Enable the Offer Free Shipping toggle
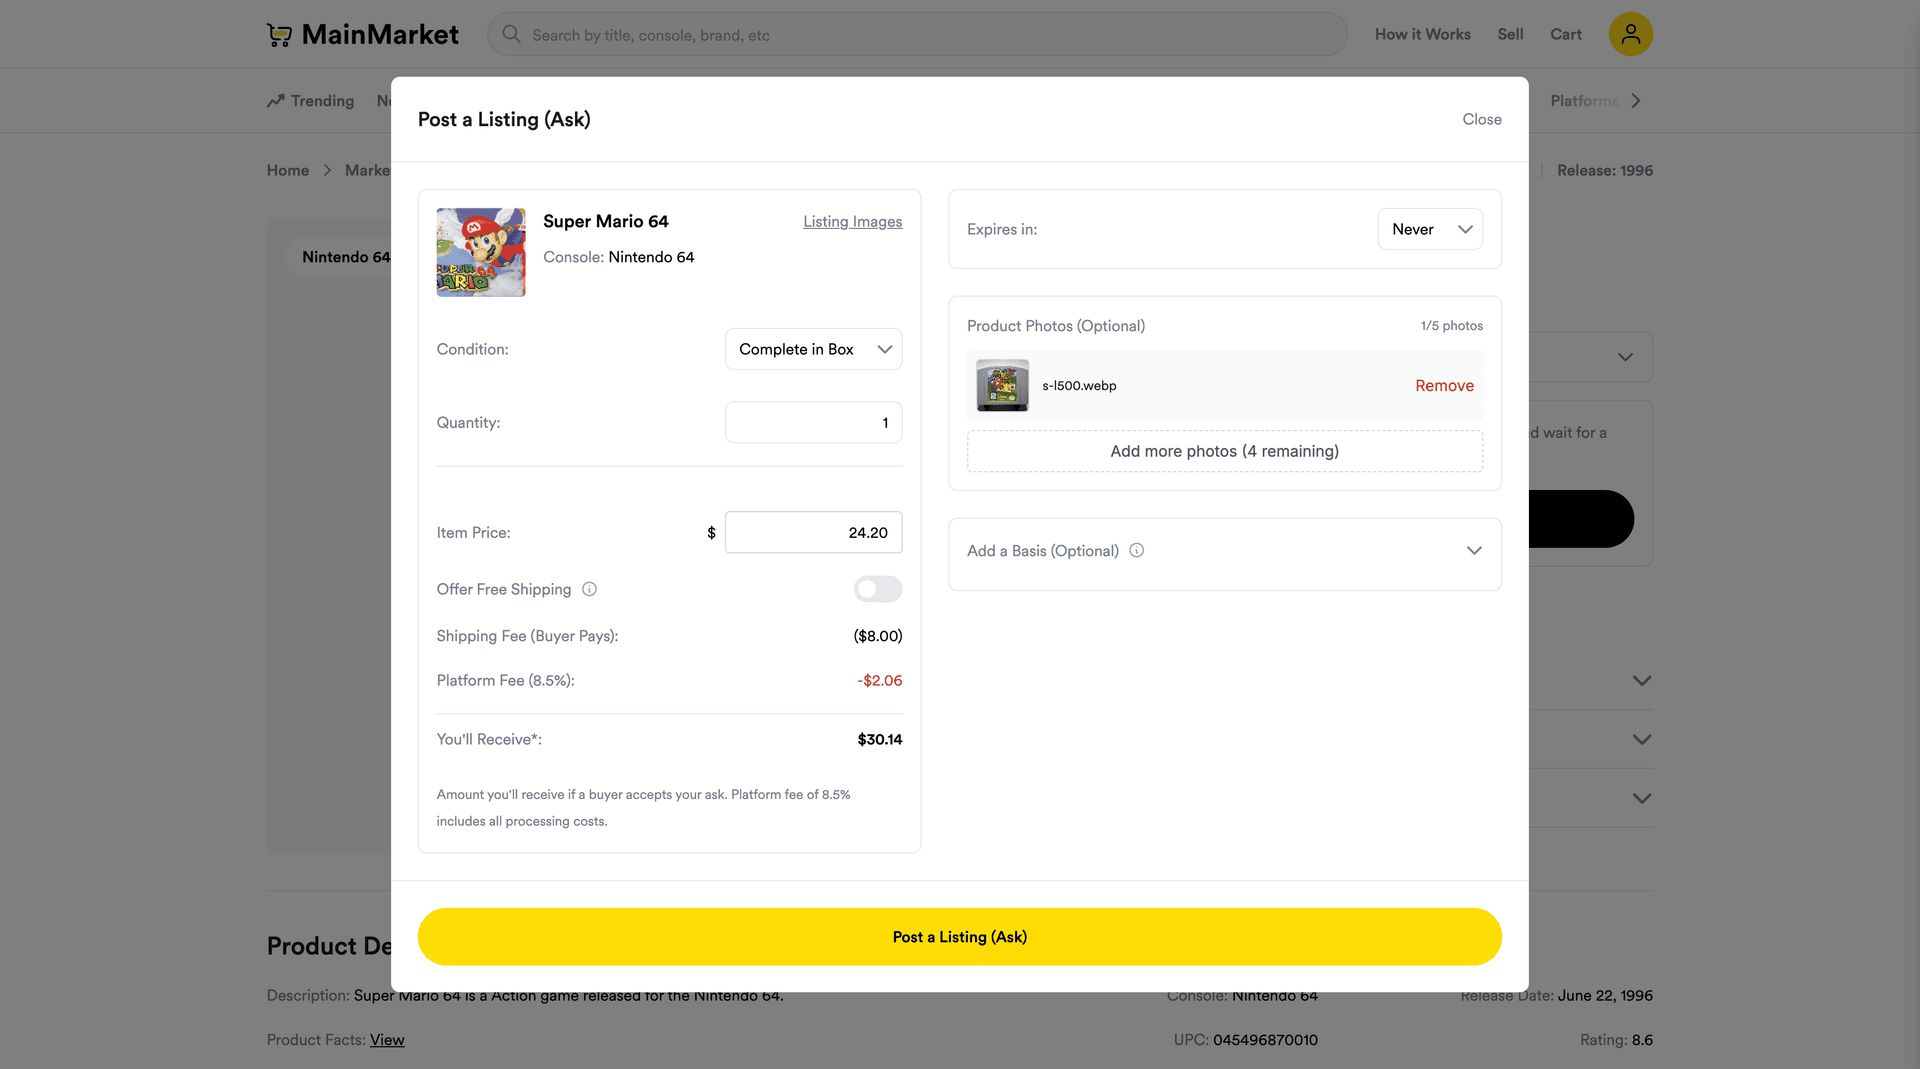 pos(877,589)
